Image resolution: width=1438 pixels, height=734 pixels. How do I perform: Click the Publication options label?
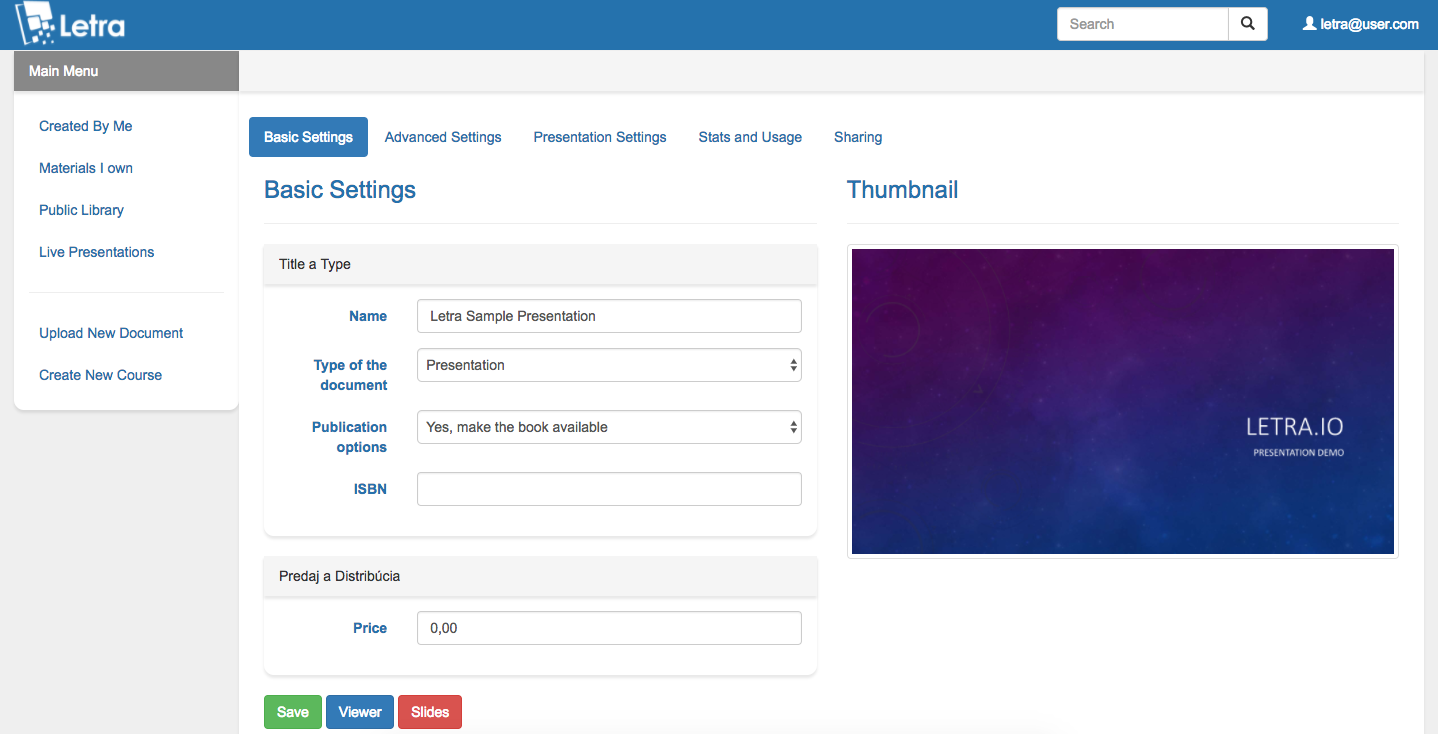coord(350,437)
